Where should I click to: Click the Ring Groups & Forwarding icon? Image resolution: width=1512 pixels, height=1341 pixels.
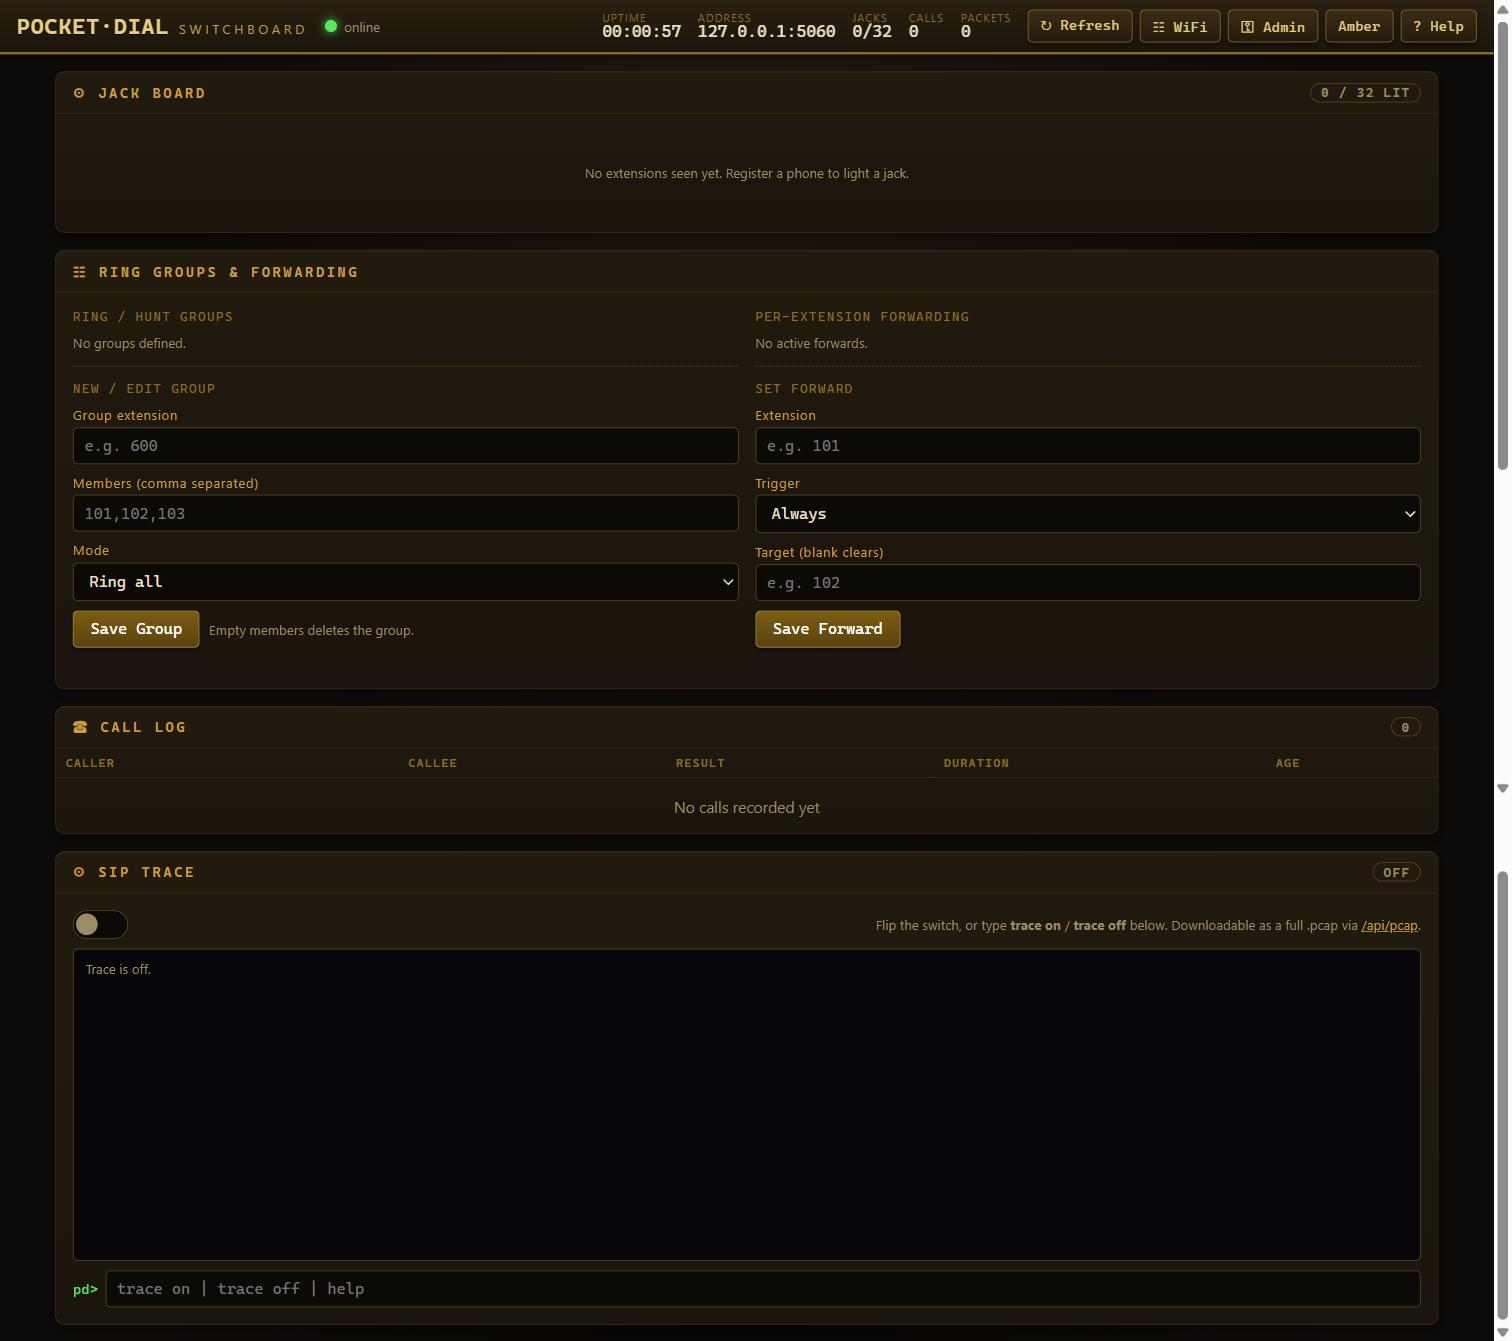tap(79, 272)
